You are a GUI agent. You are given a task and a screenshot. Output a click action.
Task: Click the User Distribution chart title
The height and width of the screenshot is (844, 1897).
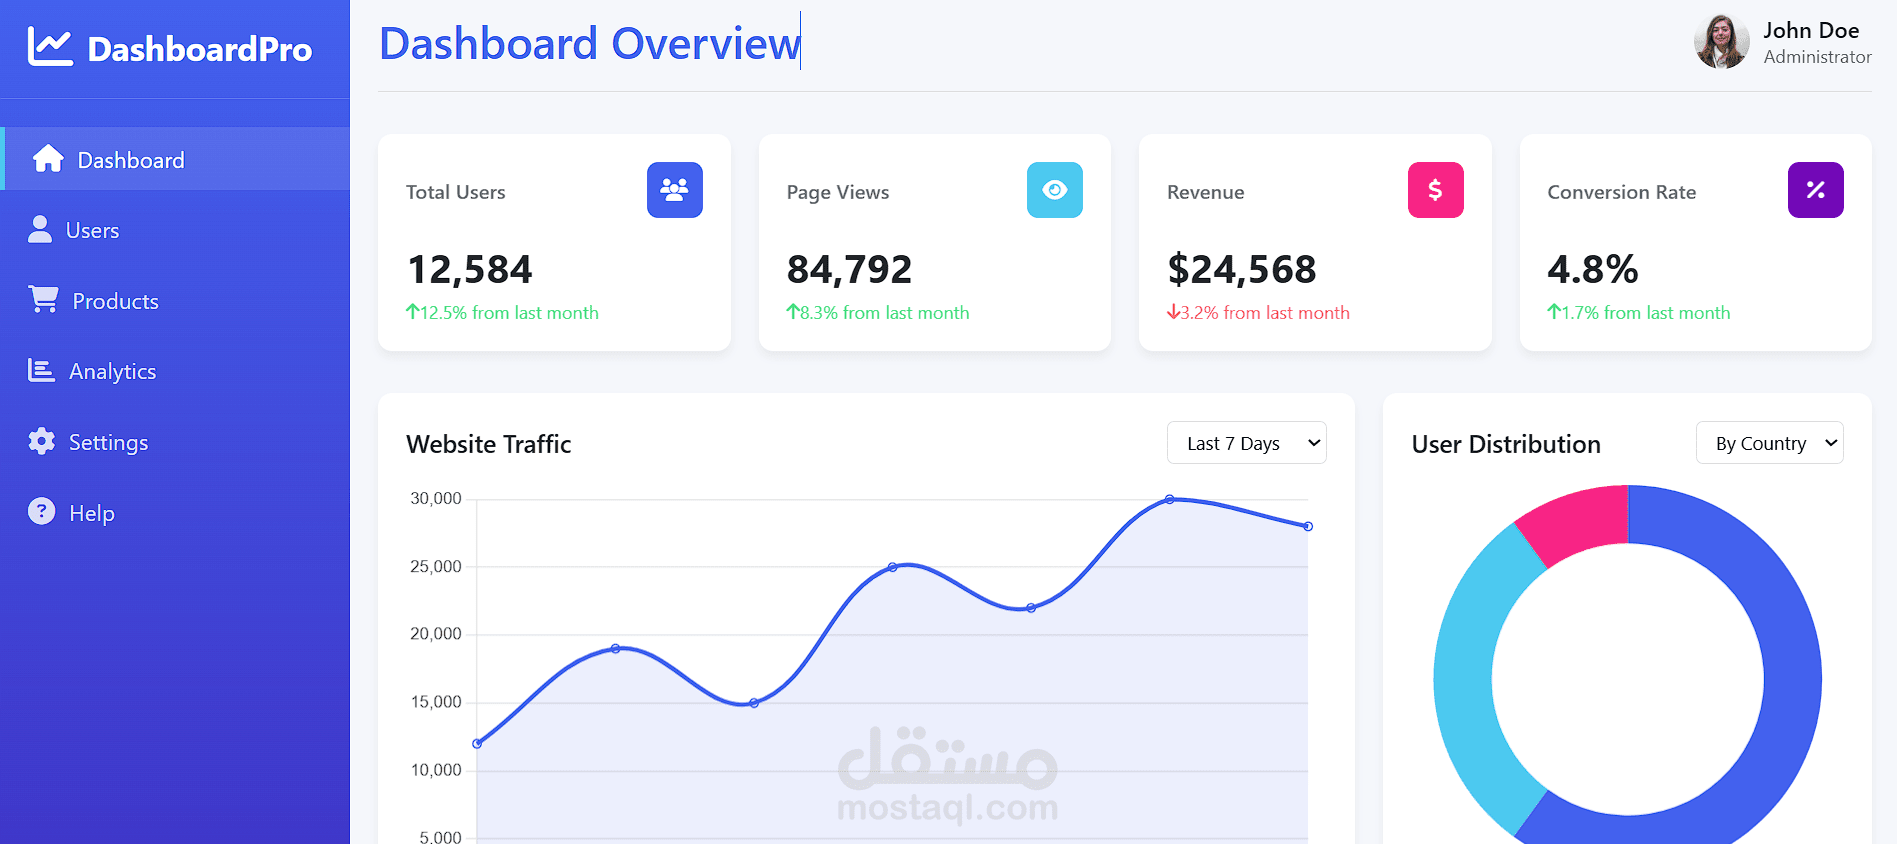tap(1506, 444)
